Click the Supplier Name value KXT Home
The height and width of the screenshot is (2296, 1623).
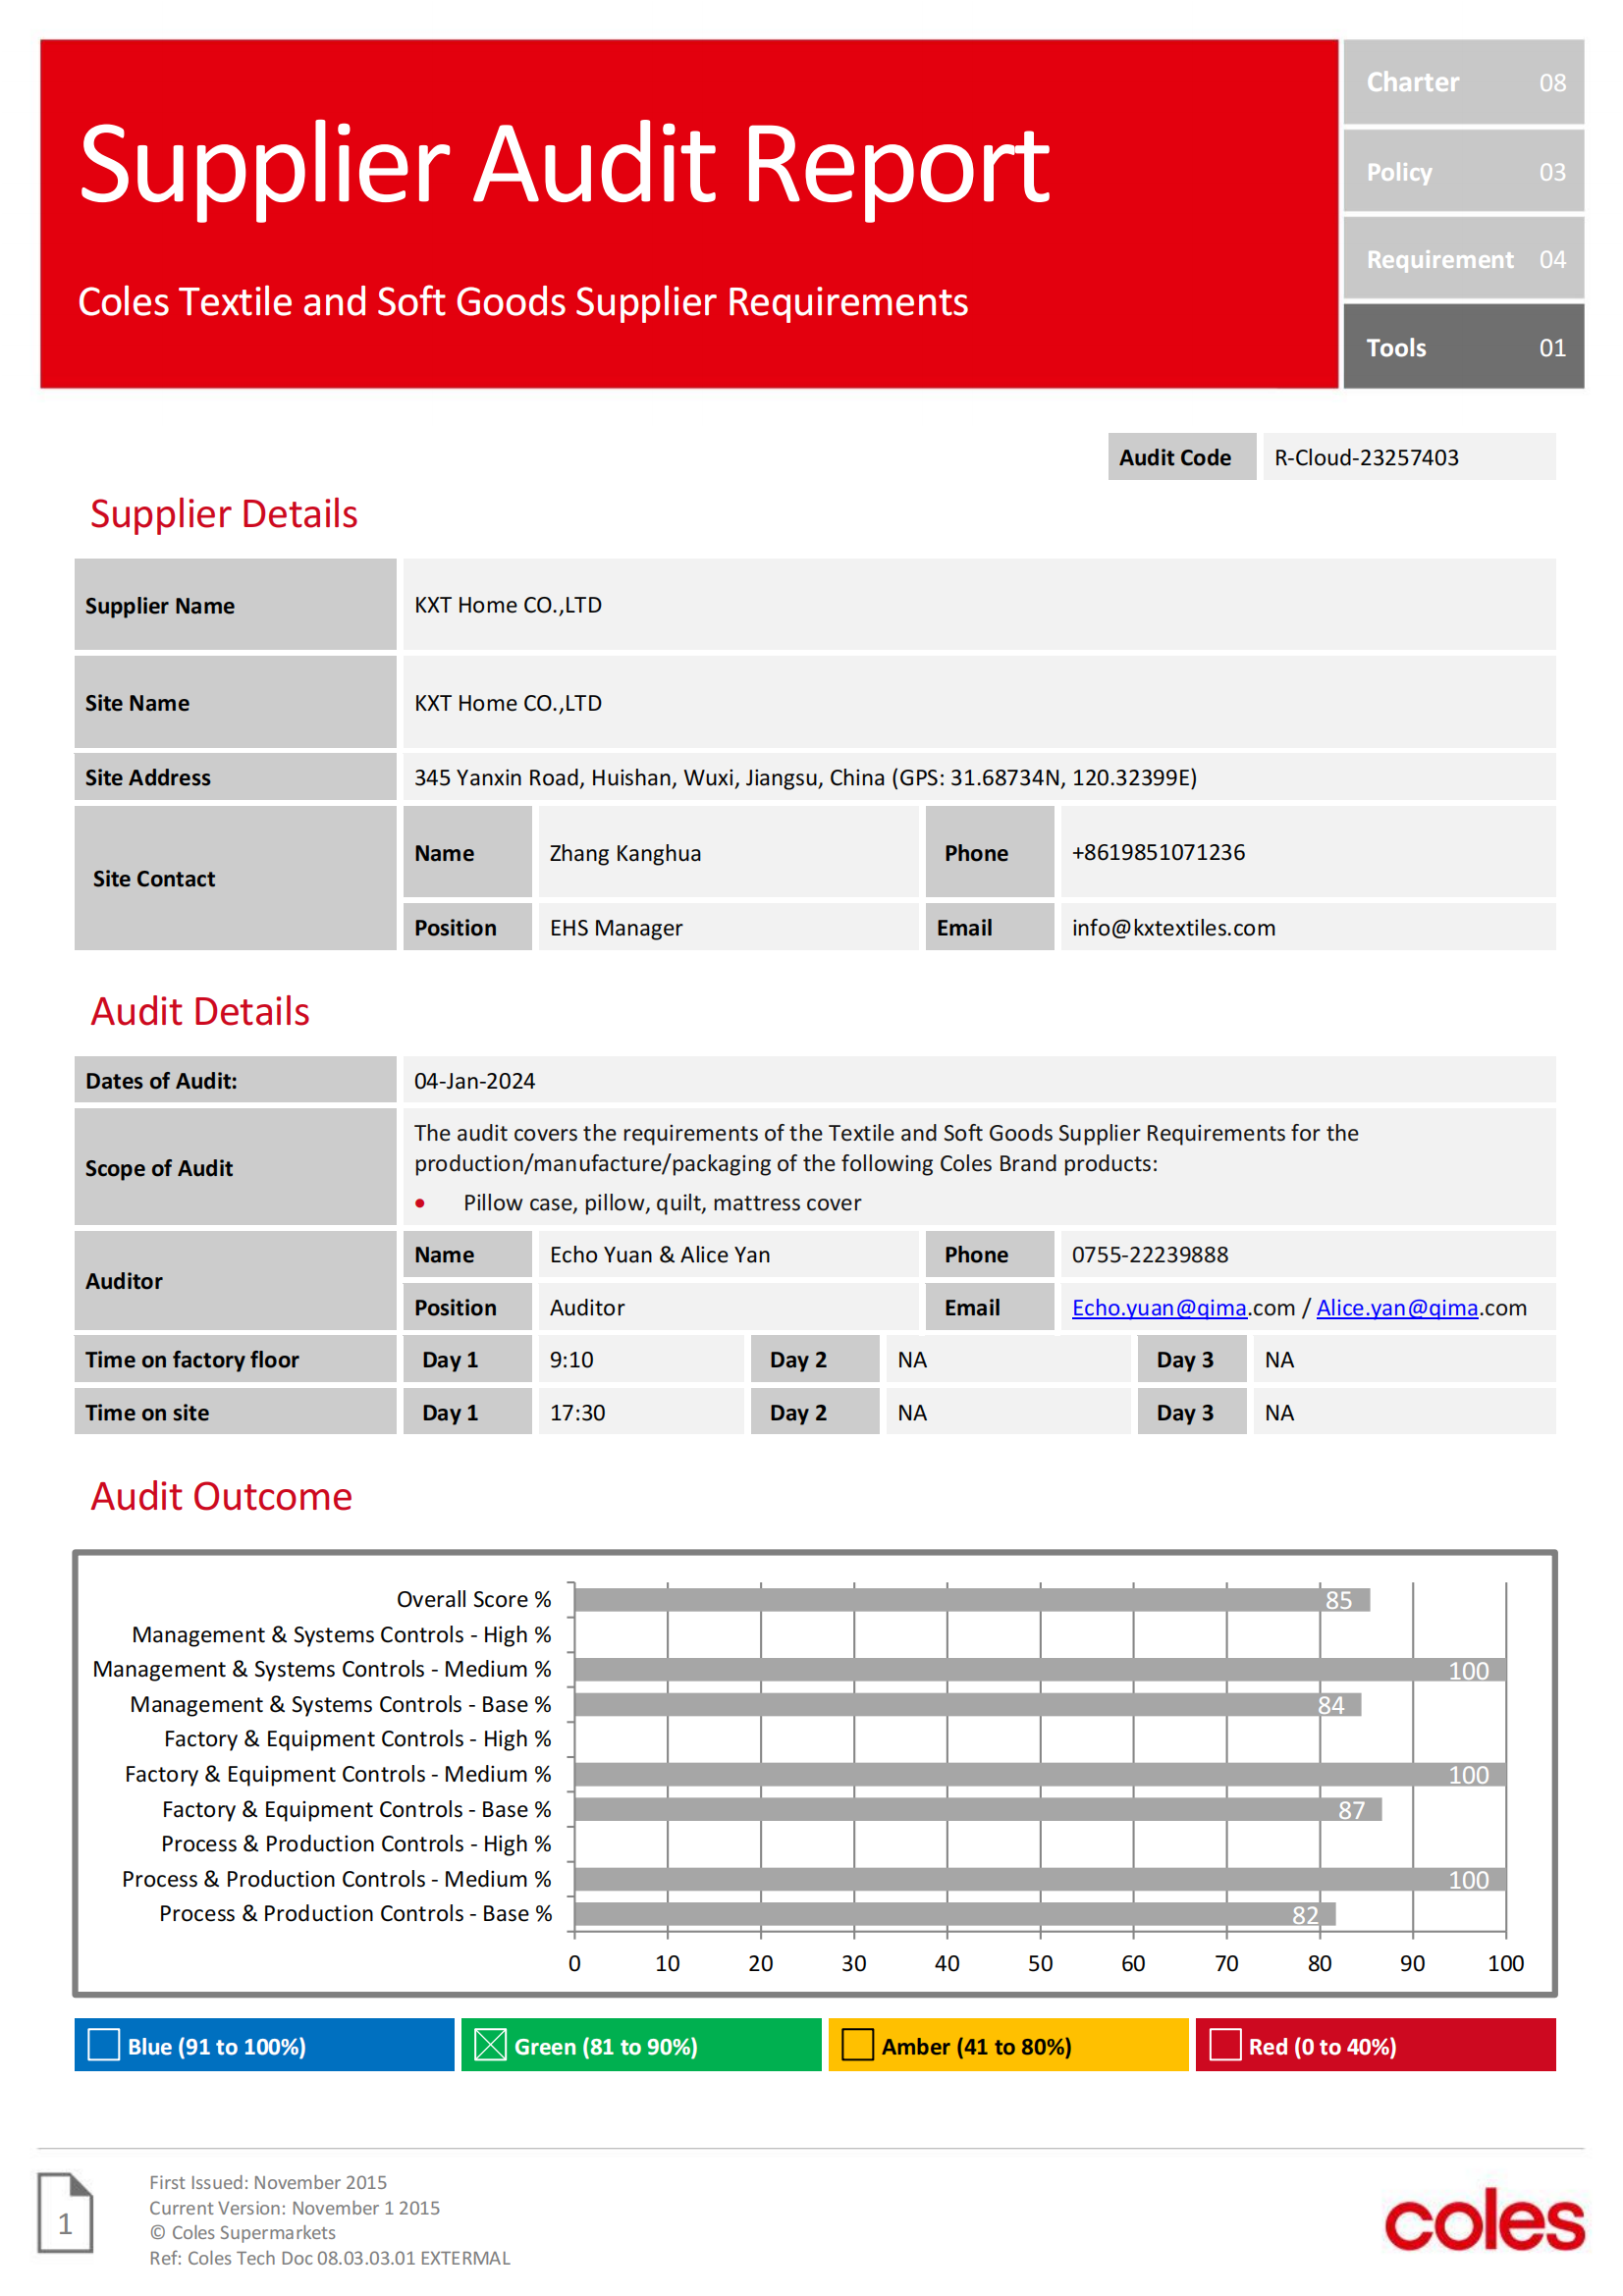508,605
